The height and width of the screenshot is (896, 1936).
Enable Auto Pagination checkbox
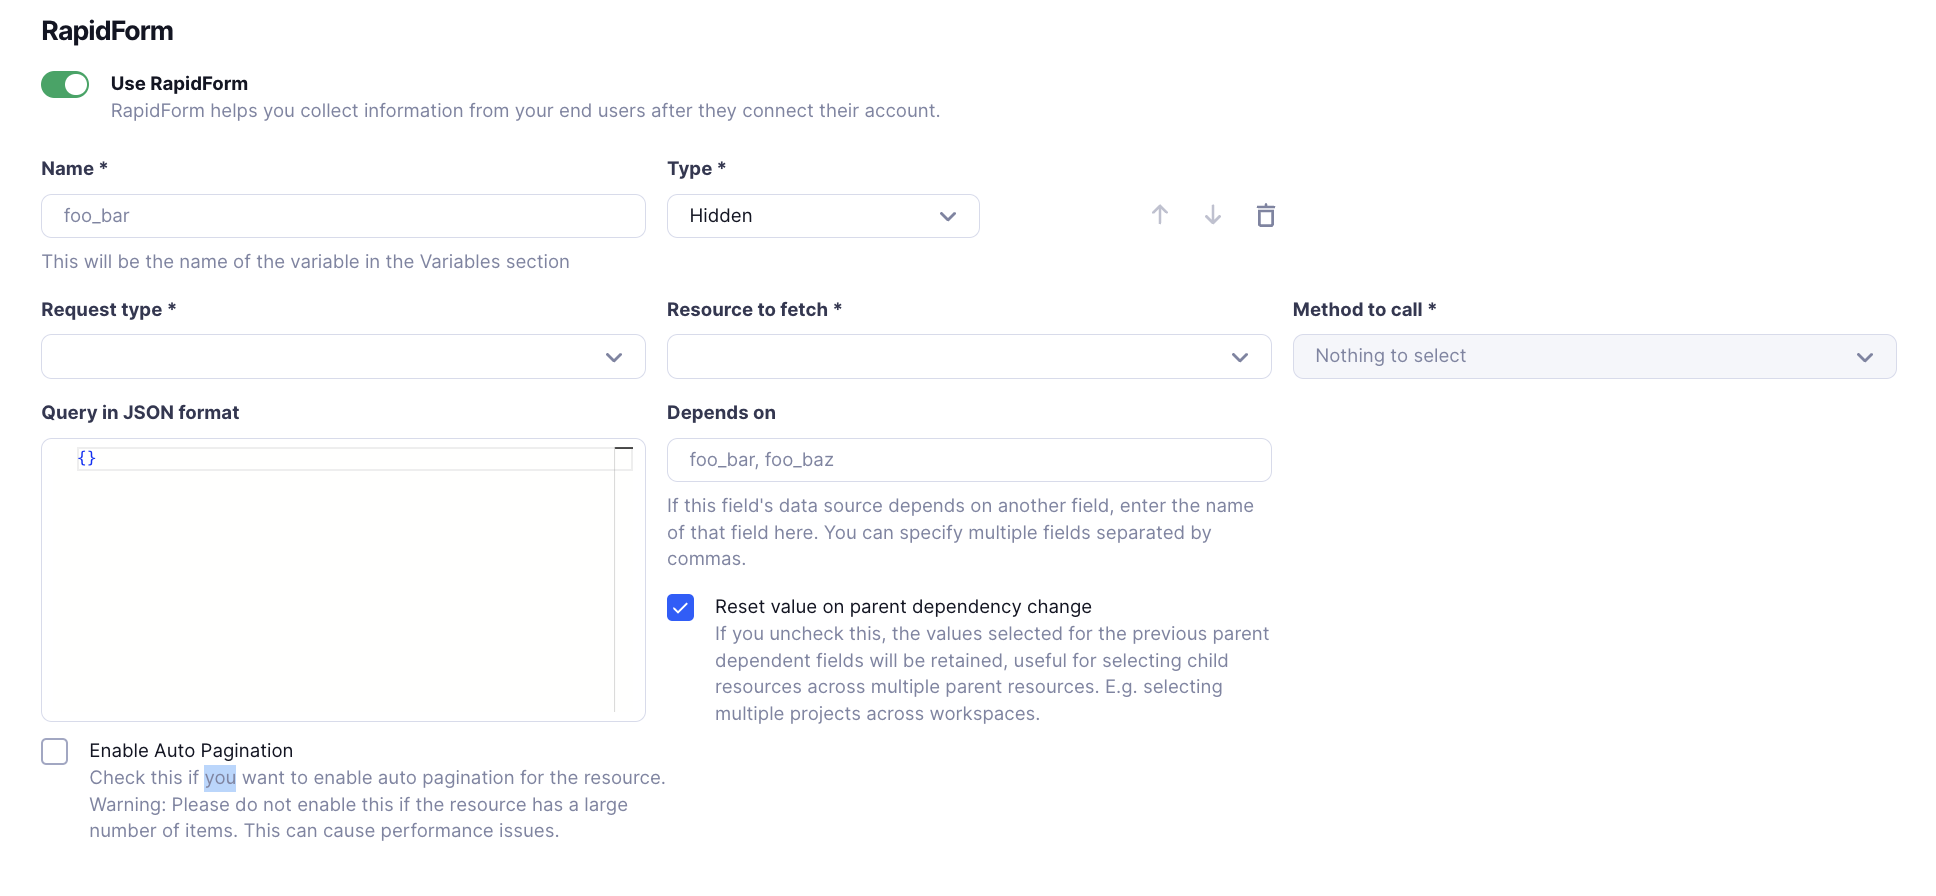tap(55, 751)
